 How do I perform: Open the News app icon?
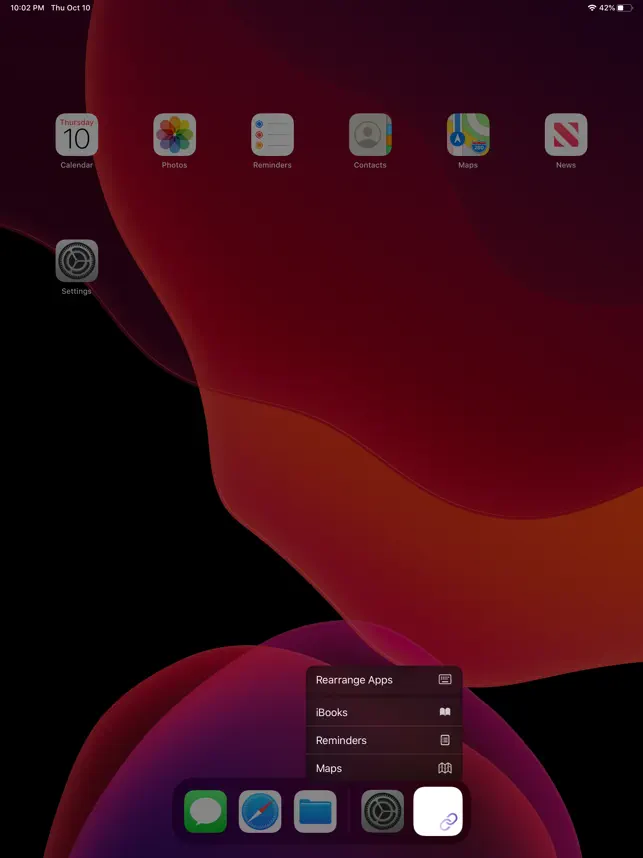click(566, 135)
